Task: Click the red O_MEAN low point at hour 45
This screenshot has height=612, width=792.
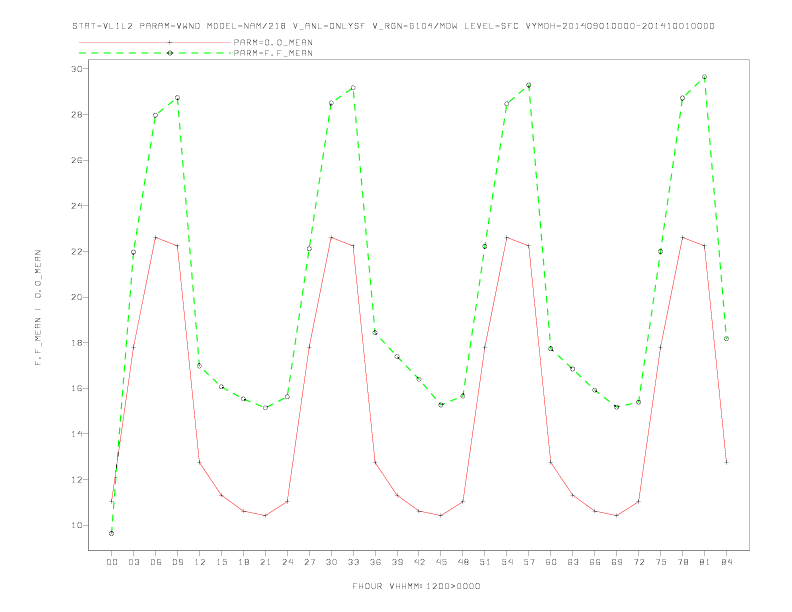Action: pos(441,516)
